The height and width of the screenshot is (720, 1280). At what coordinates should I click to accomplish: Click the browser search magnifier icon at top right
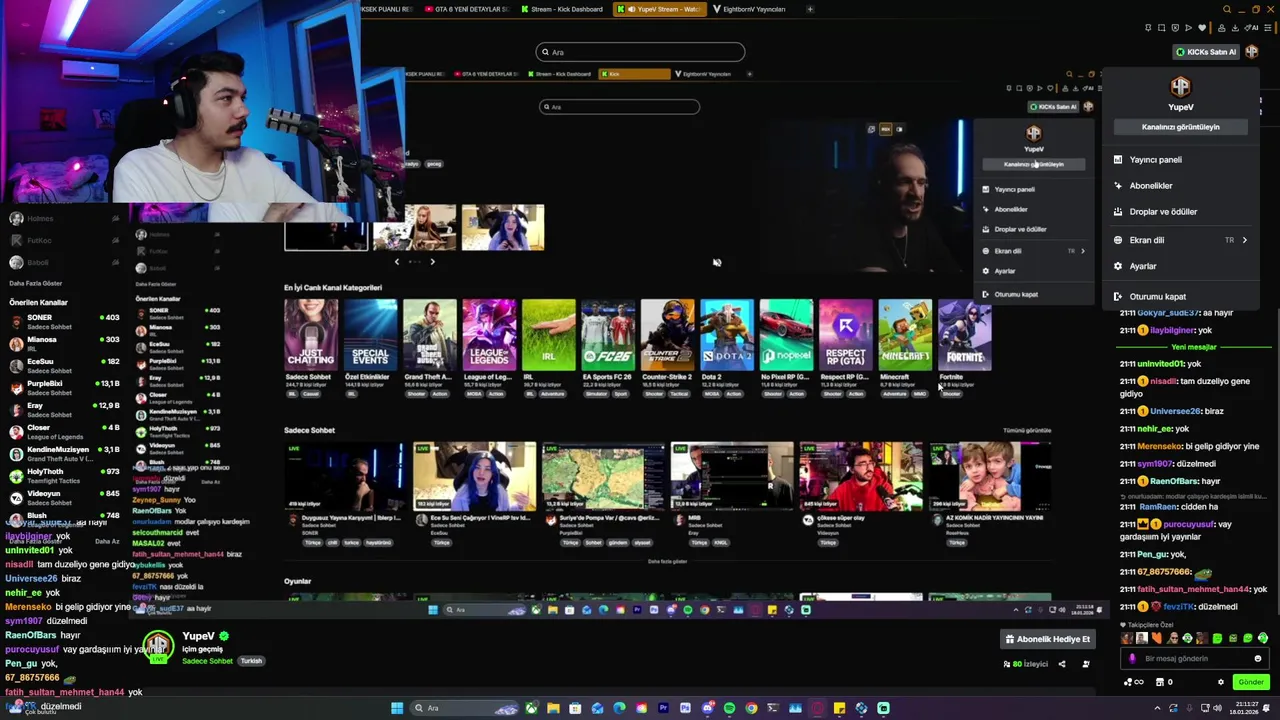point(1227,9)
